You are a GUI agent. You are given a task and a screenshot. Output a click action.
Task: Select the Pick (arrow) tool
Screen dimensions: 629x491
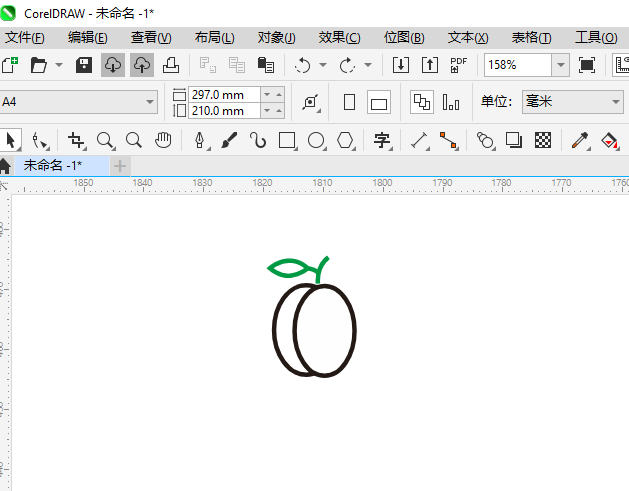10,140
